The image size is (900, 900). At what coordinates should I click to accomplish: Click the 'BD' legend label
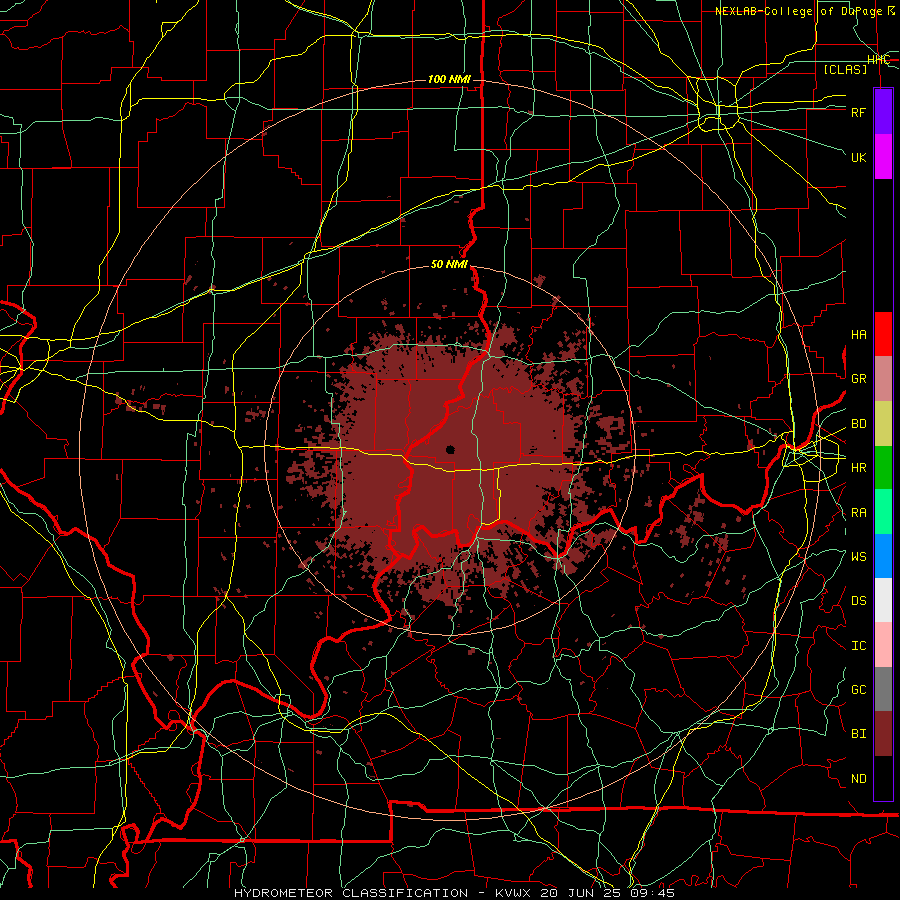859,424
